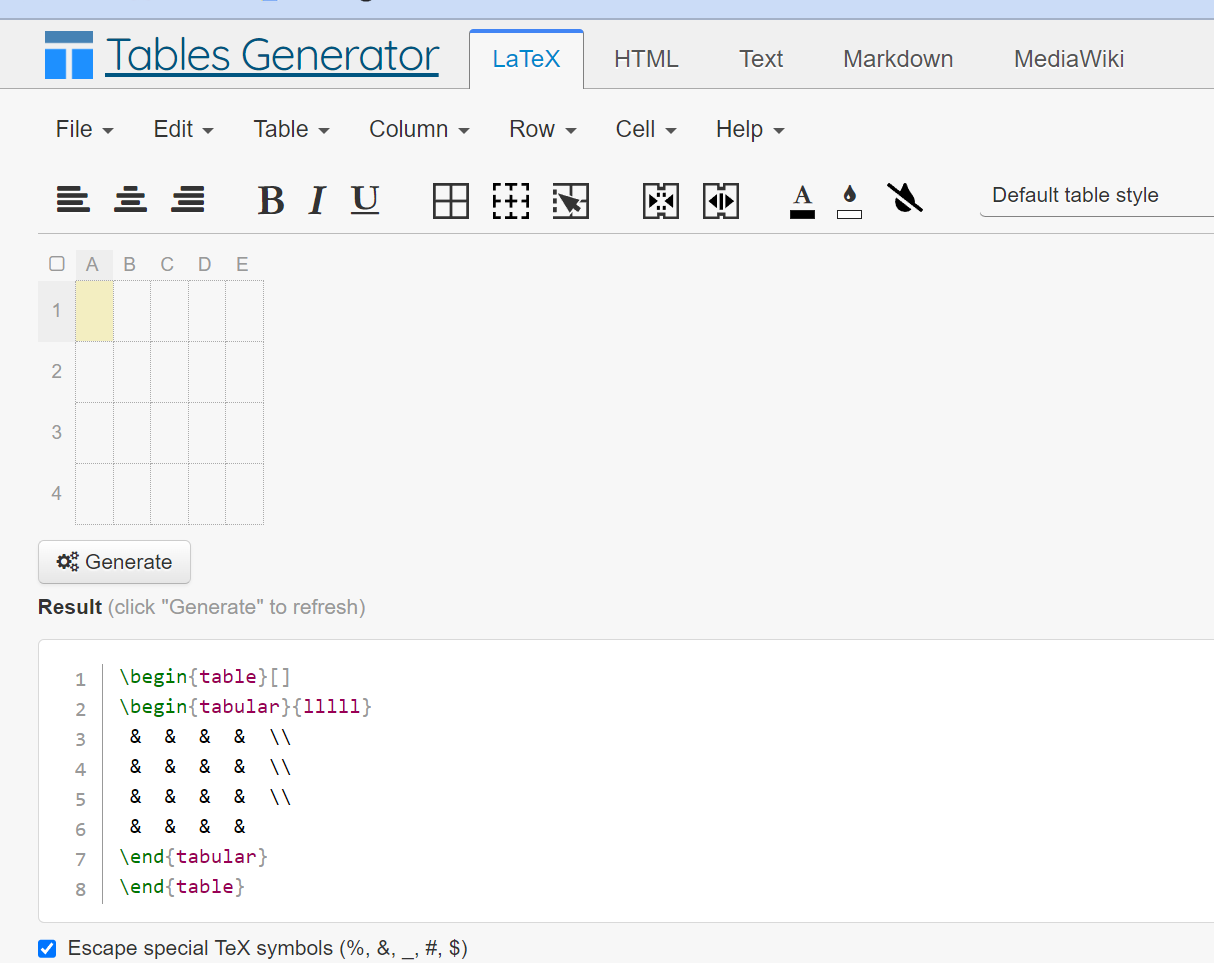Click table cell C2
Viewport: 1214px width, 963px height.
tap(169, 372)
